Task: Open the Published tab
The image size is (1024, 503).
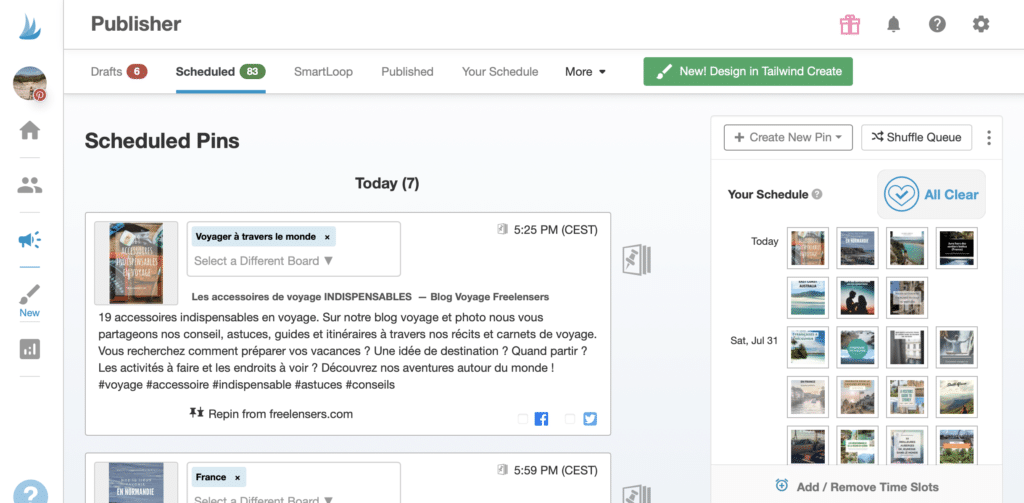Action: click(408, 72)
